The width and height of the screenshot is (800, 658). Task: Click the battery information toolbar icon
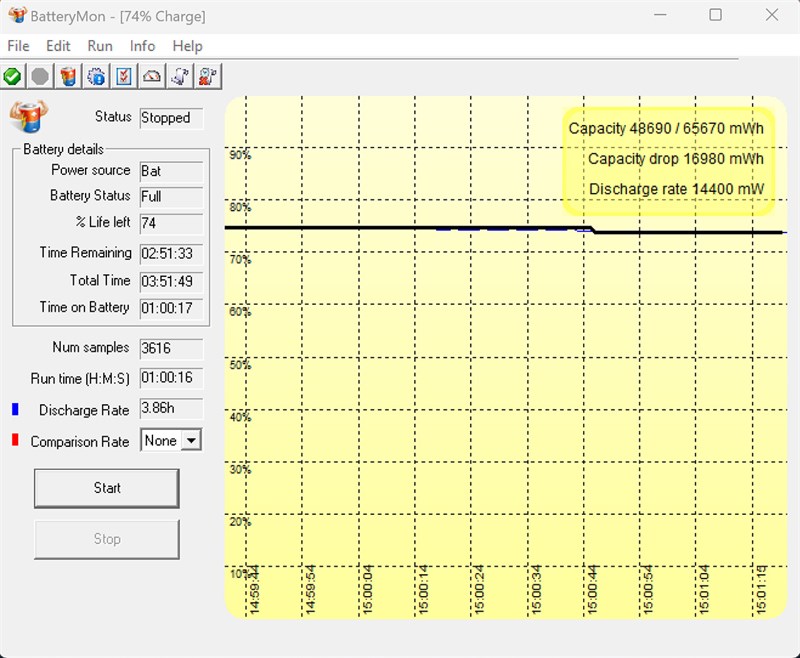pos(68,76)
